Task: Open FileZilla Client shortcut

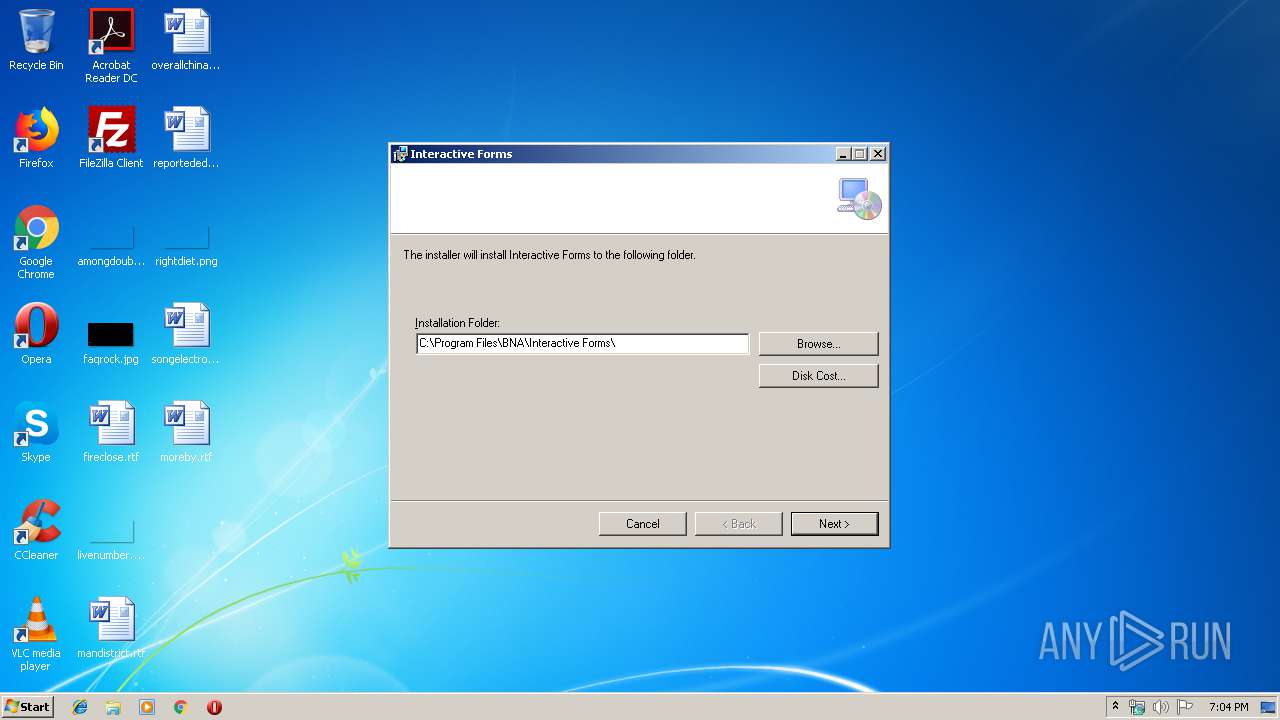Action: tap(111, 138)
